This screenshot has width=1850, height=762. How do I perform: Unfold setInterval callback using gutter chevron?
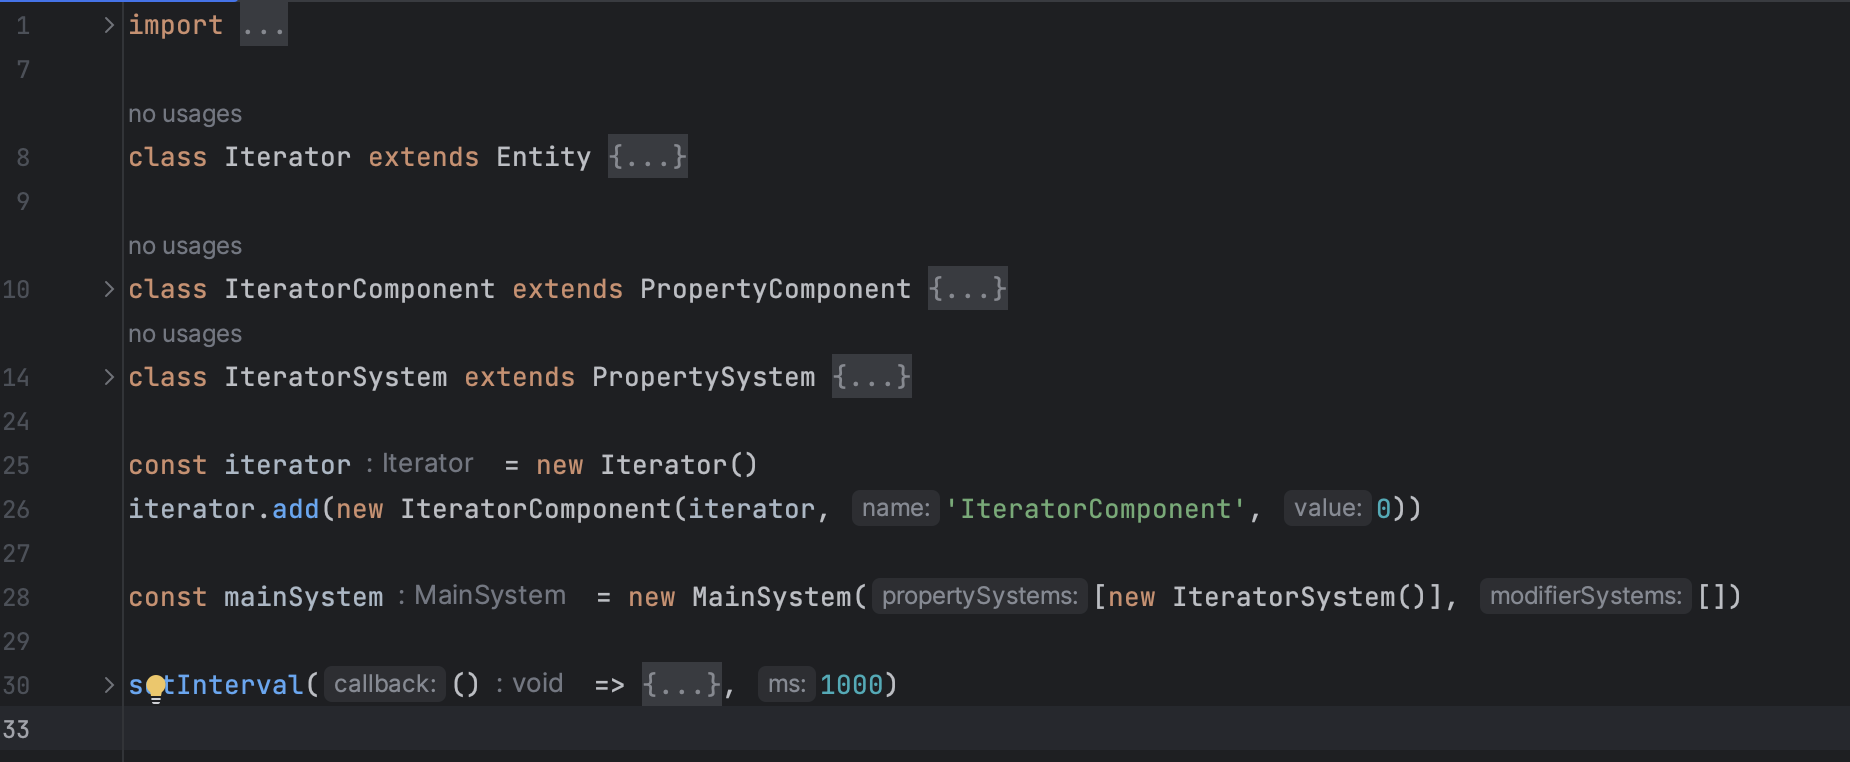[109, 685]
